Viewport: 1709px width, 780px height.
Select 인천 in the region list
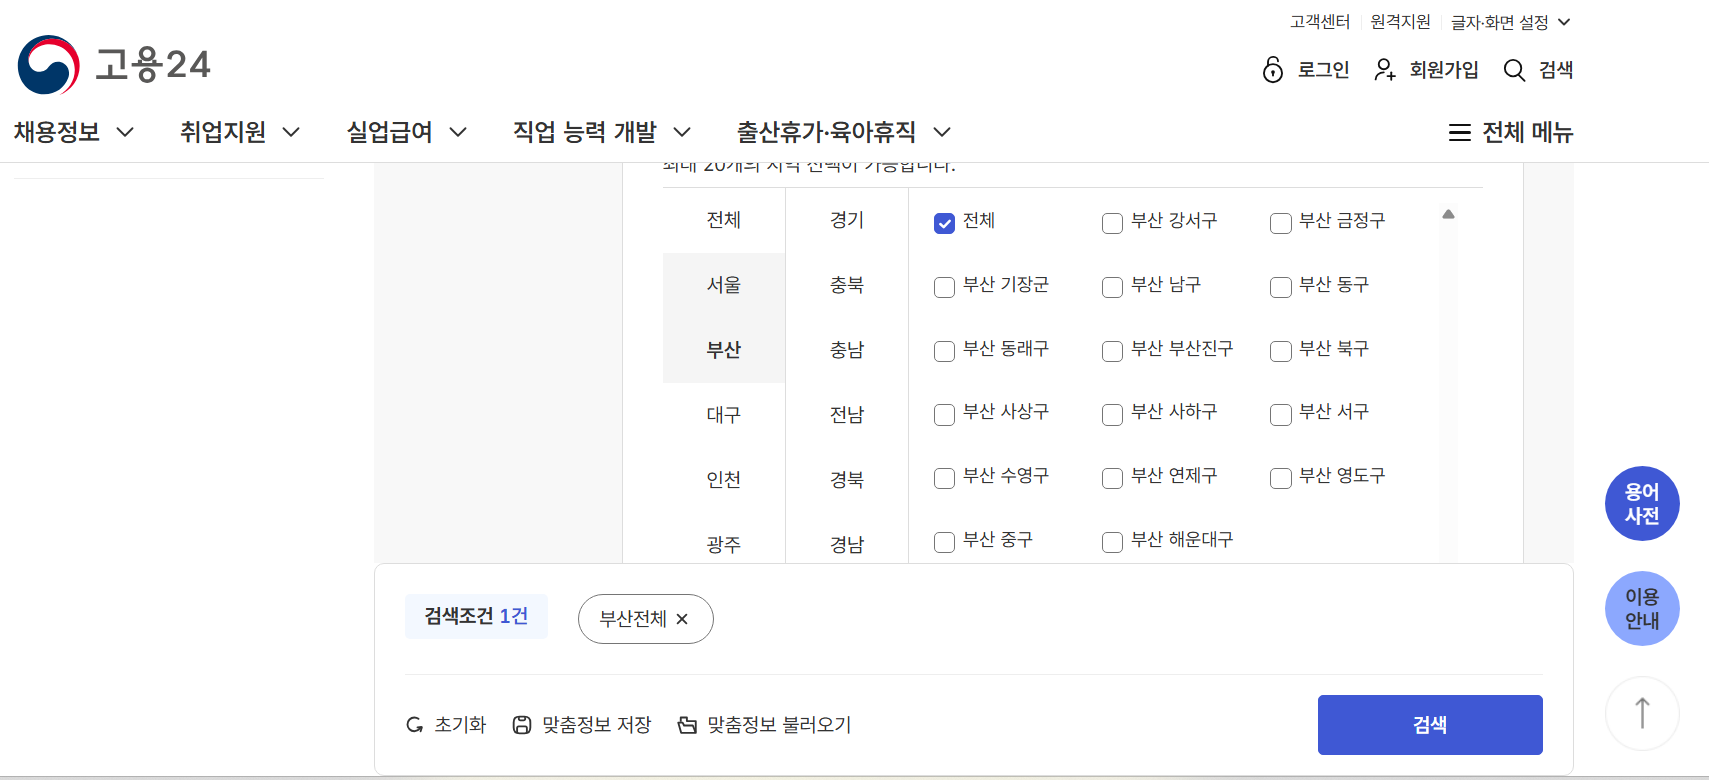coord(724,480)
